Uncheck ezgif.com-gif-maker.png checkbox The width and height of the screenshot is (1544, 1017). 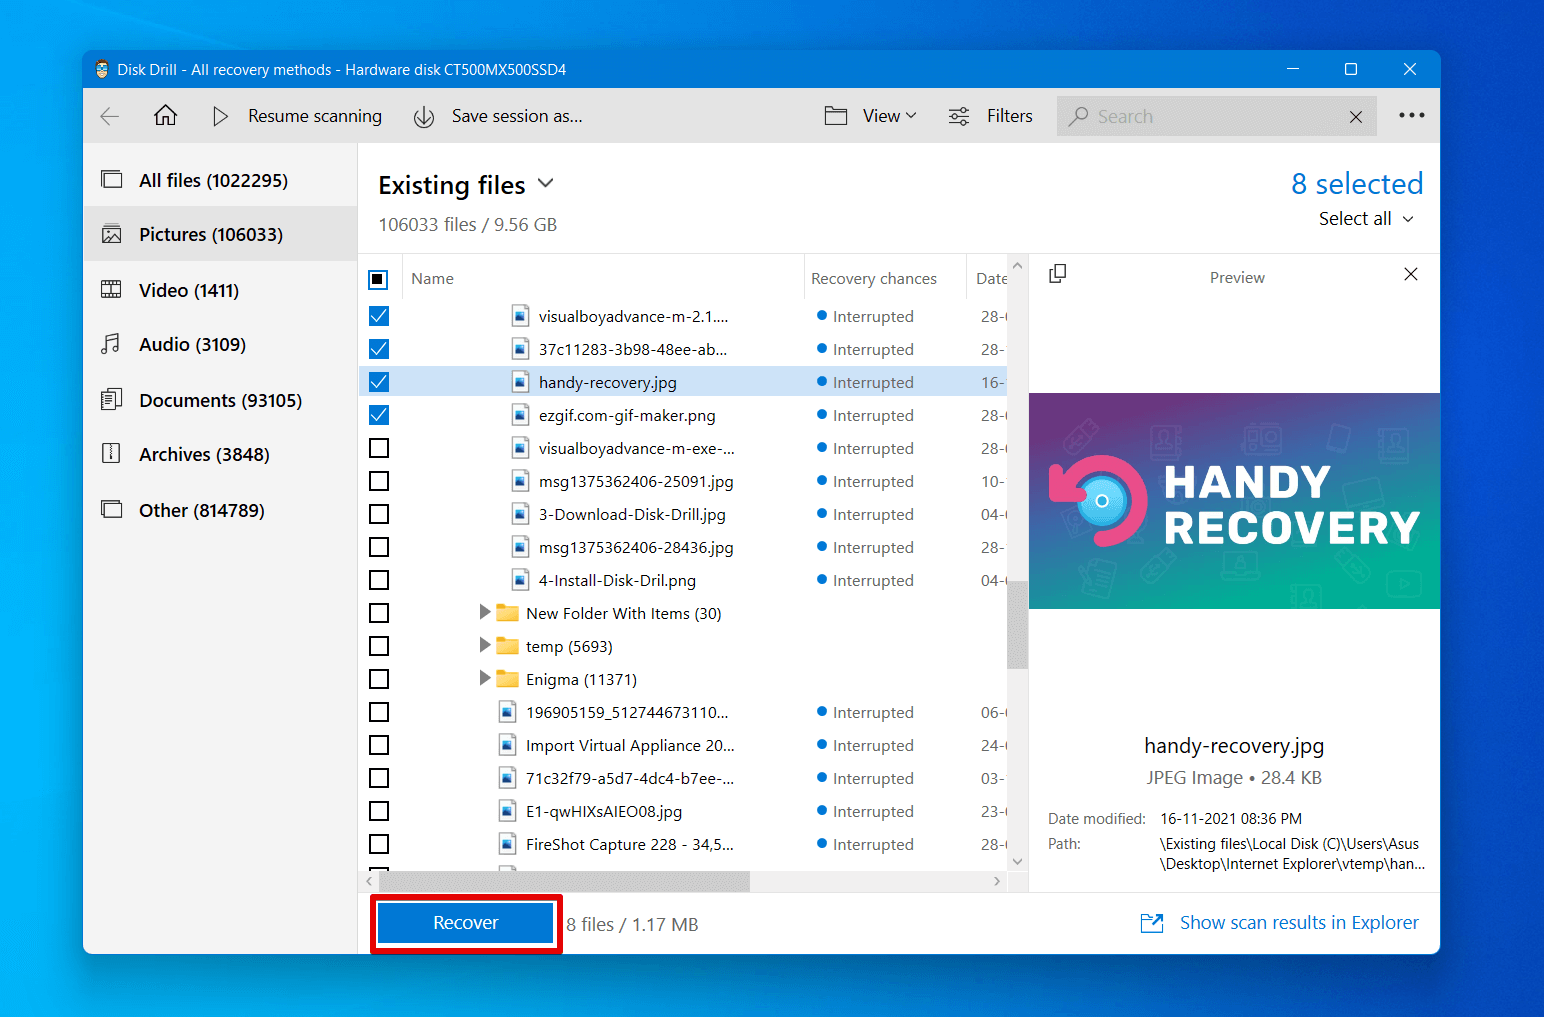379,415
